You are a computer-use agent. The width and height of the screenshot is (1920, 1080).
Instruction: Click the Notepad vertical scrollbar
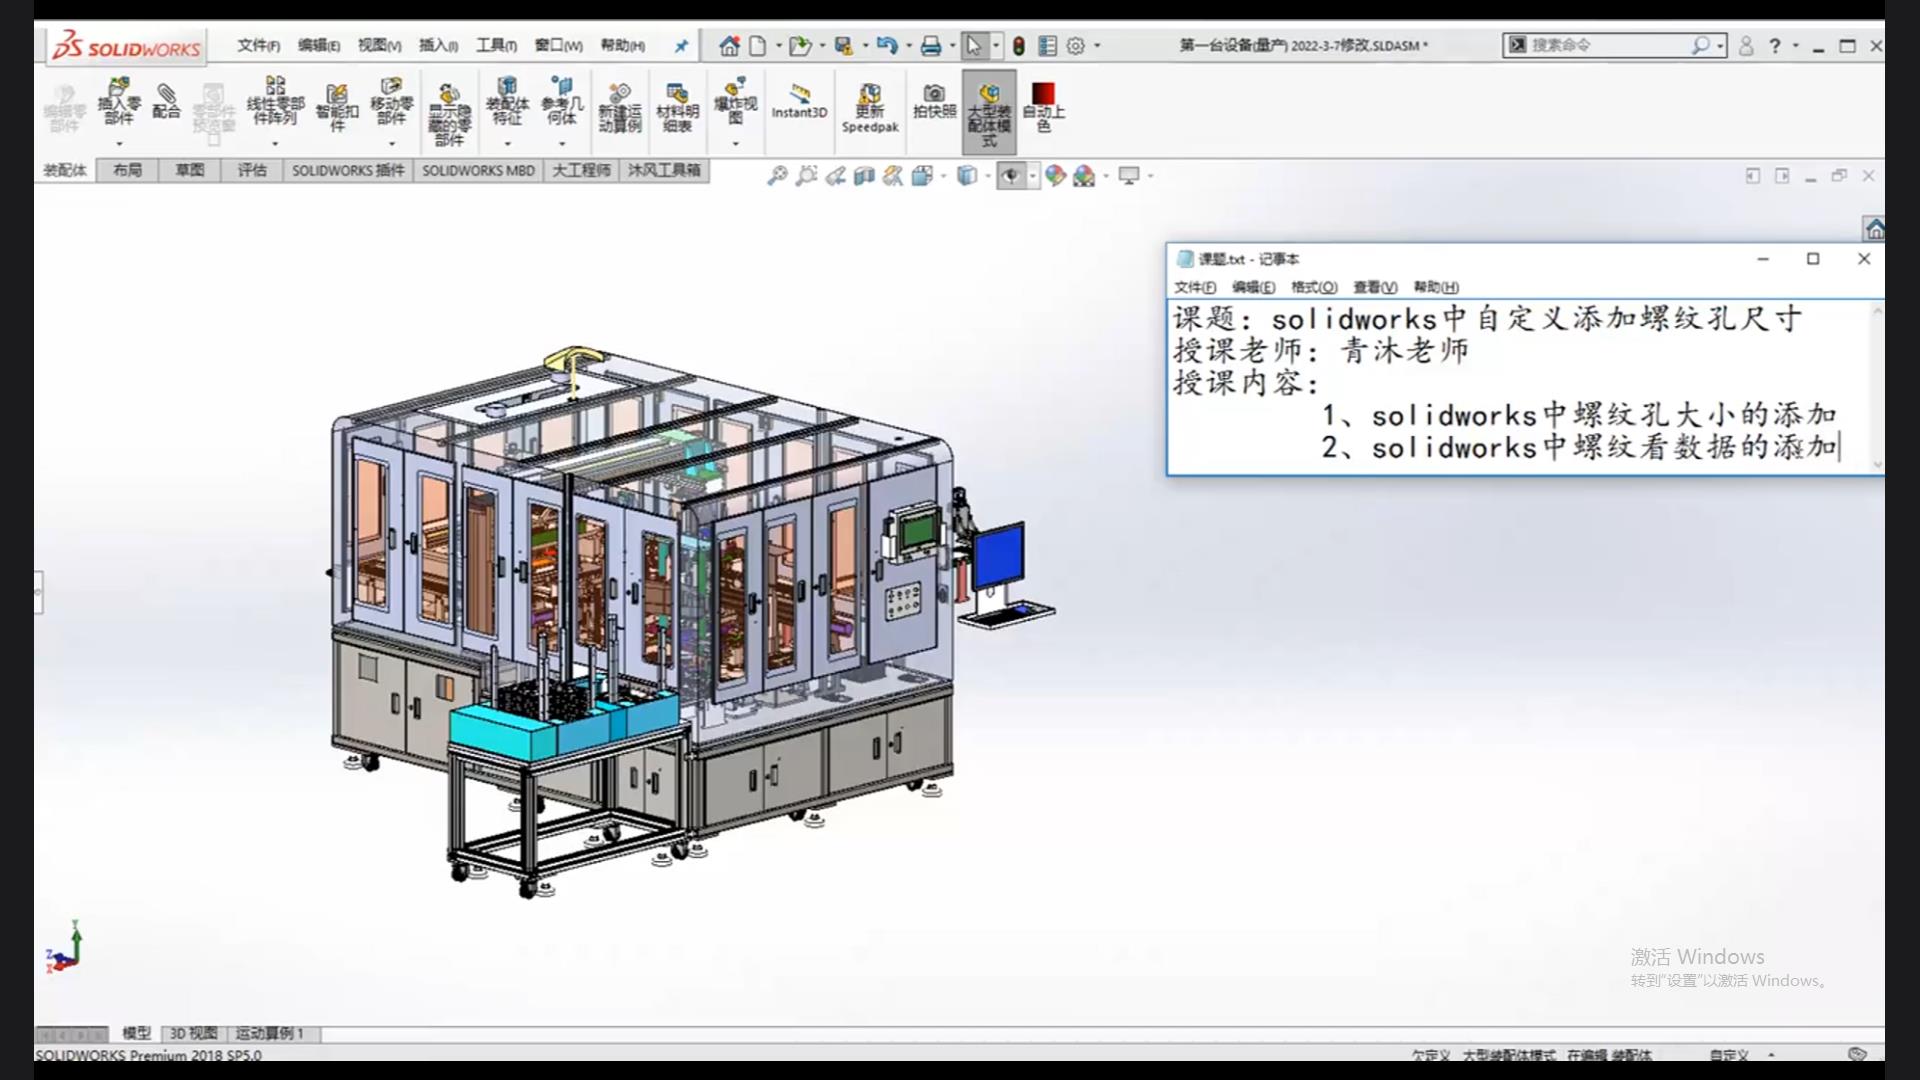pos(1877,388)
